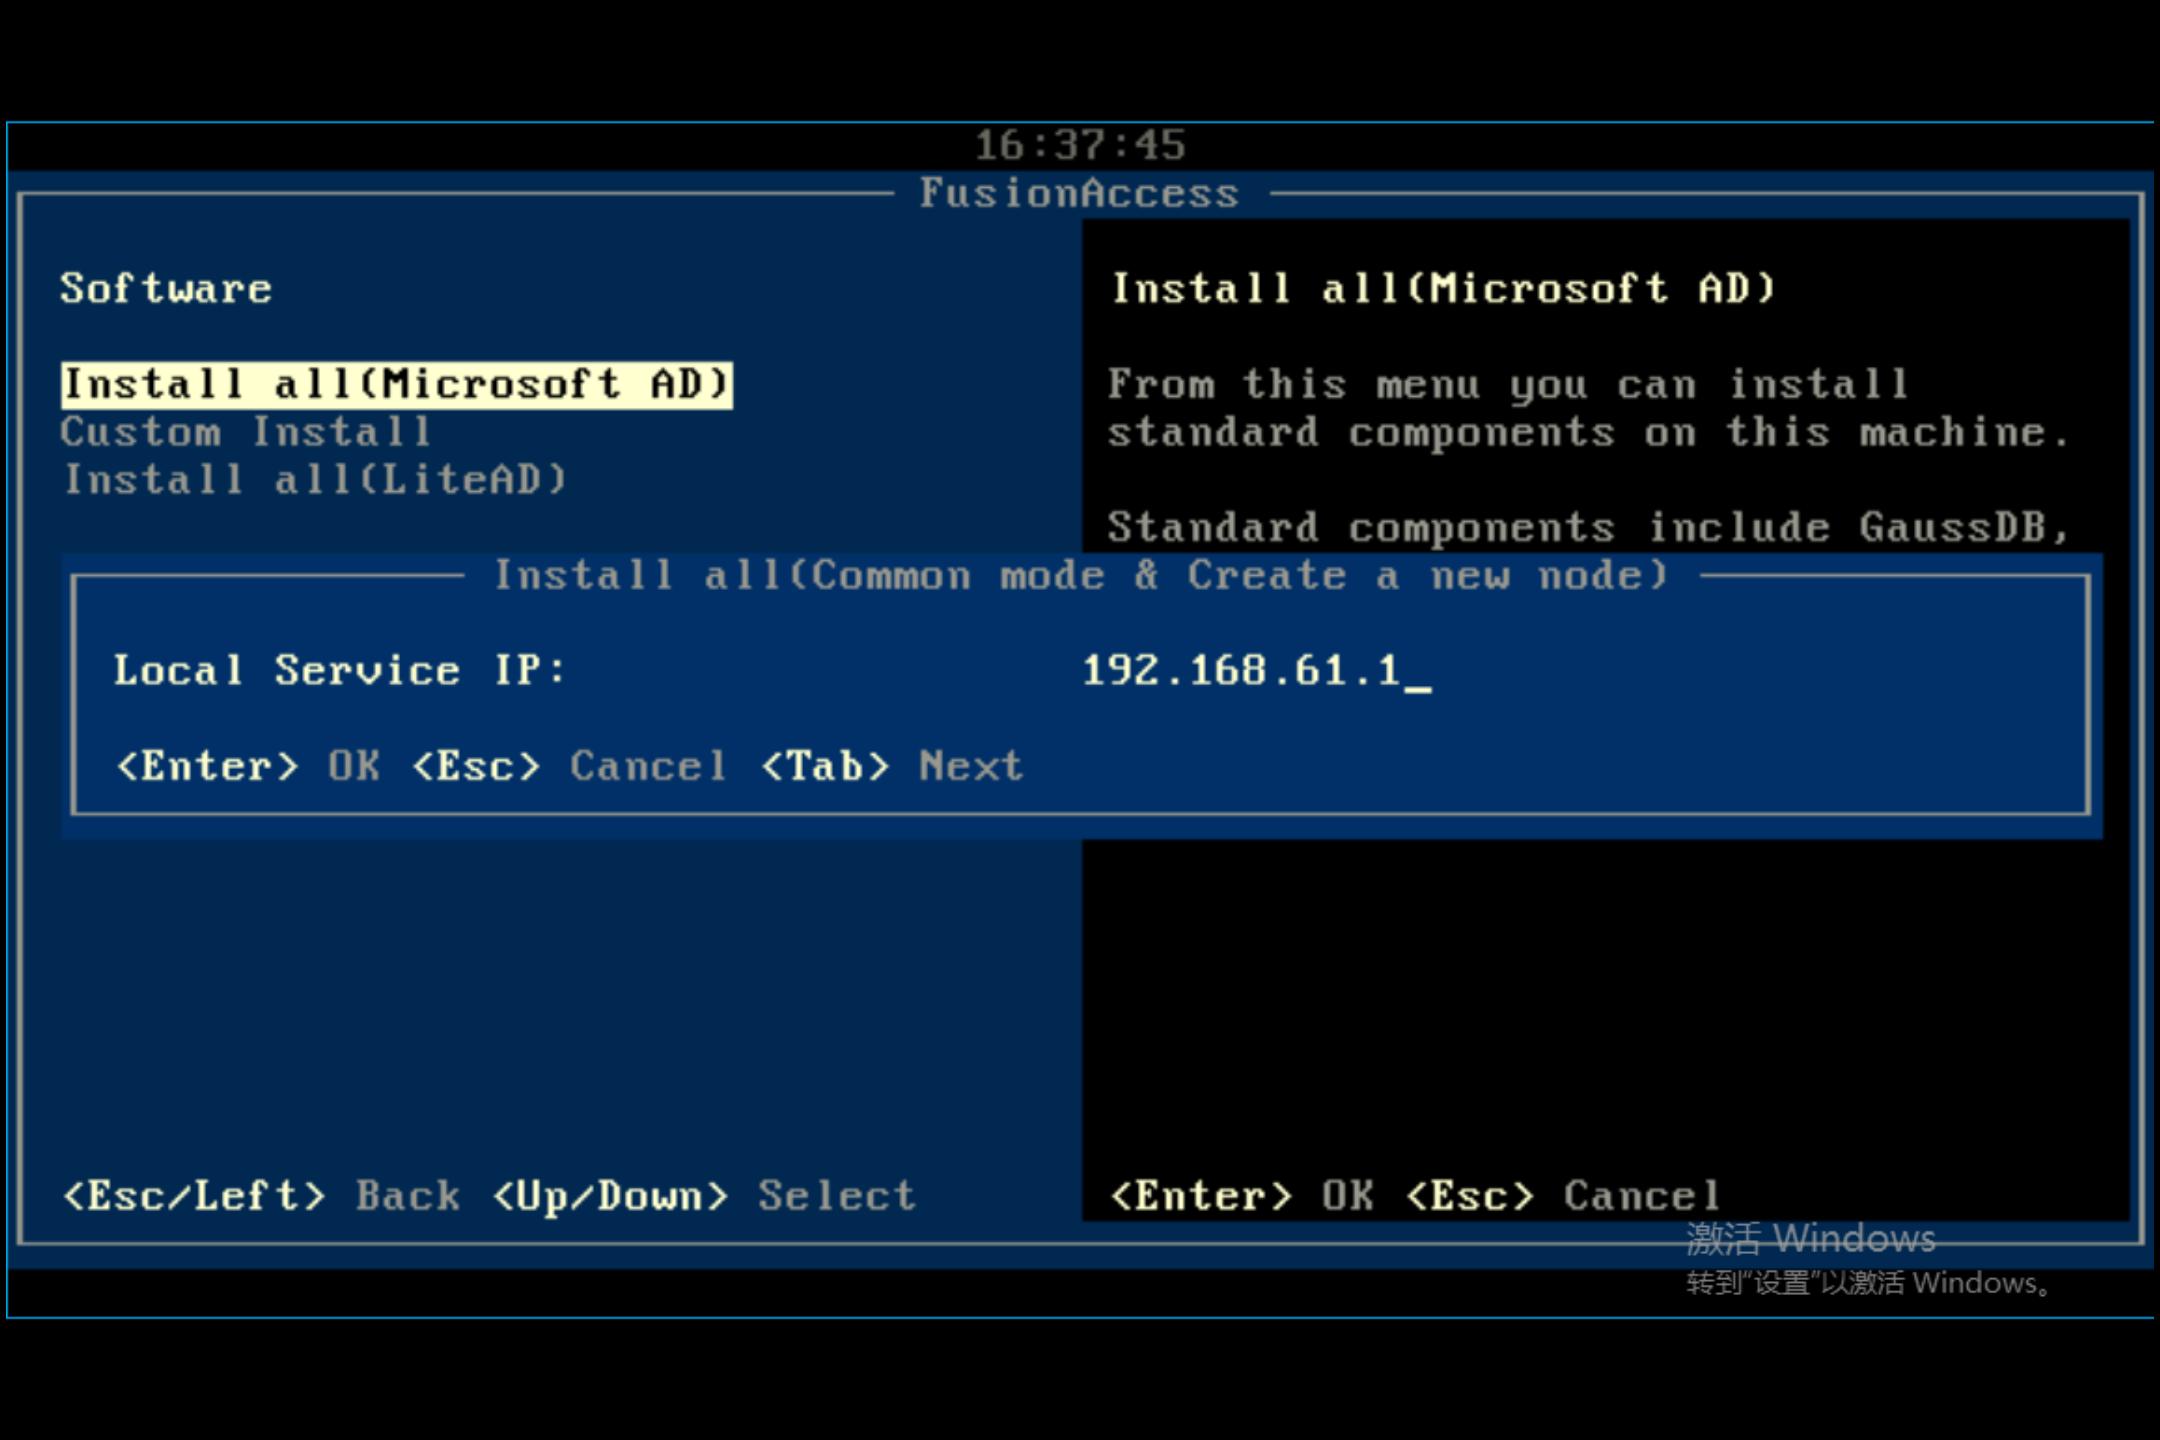This screenshot has width=2160, height=1440.
Task: Choose Install all(LiteAD) entry
Action: tap(314, 479)
